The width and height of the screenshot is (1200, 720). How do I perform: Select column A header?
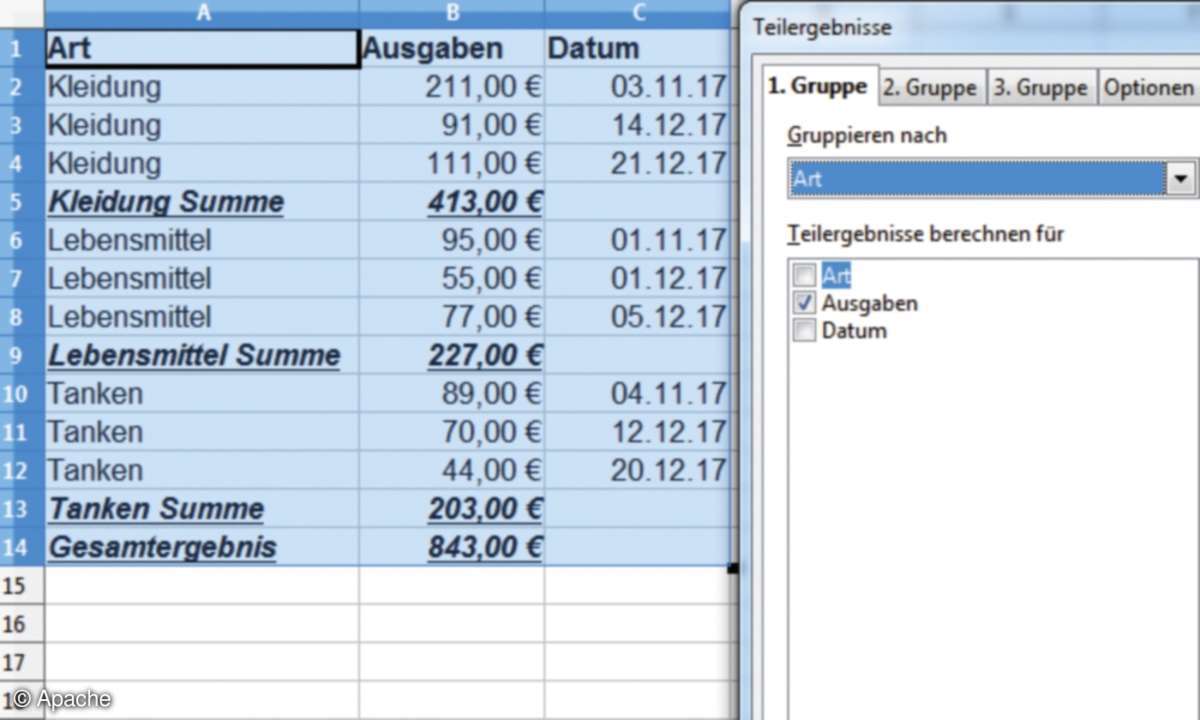202,13
